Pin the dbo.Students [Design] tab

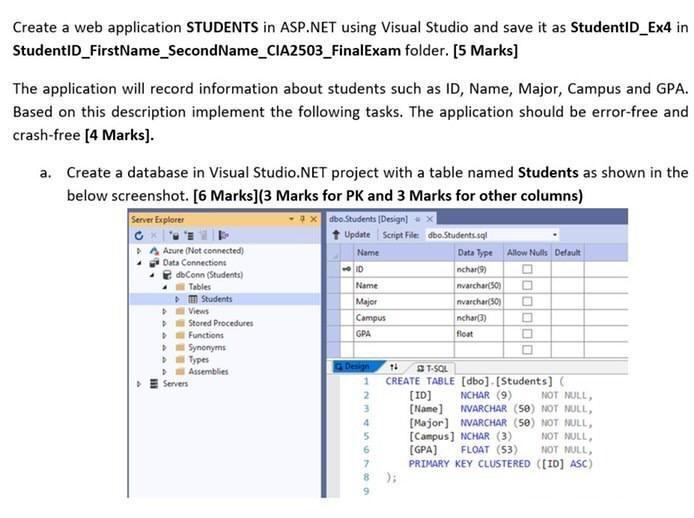coord(417,219)
